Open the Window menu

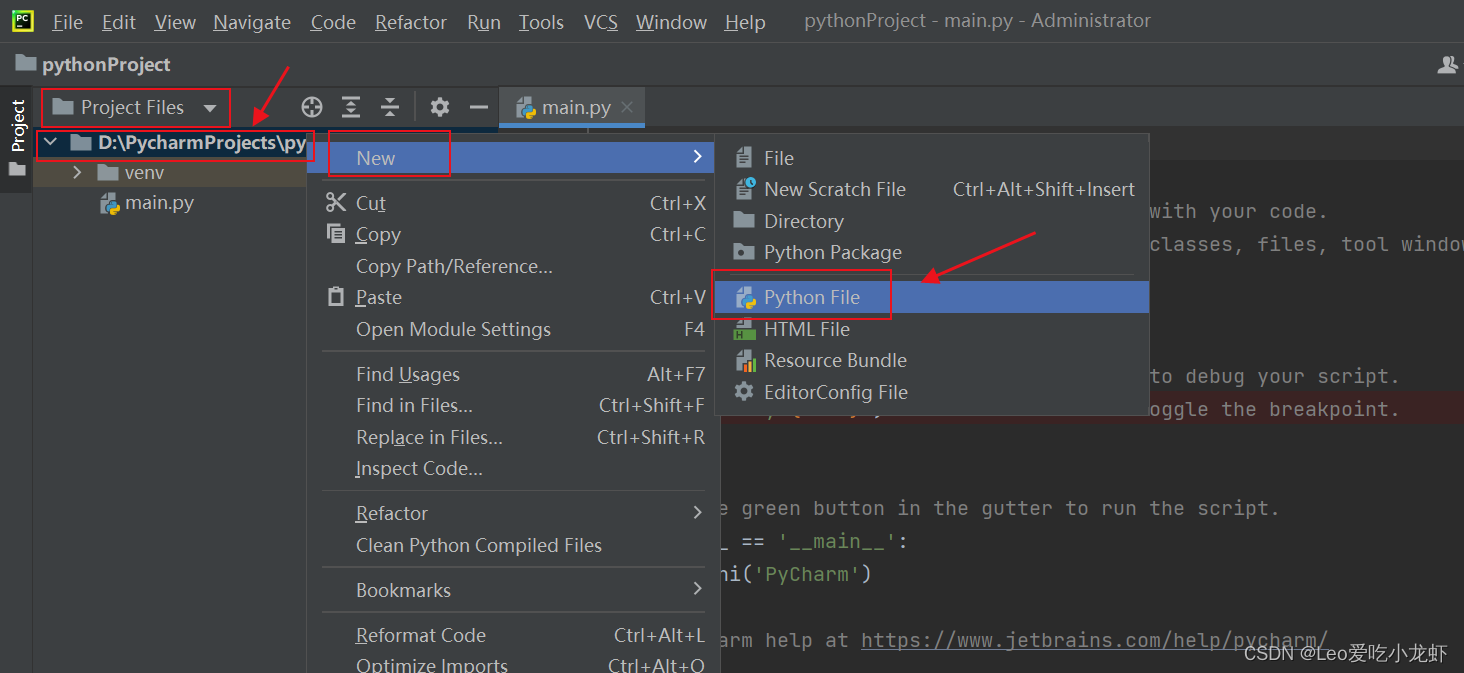671,22
